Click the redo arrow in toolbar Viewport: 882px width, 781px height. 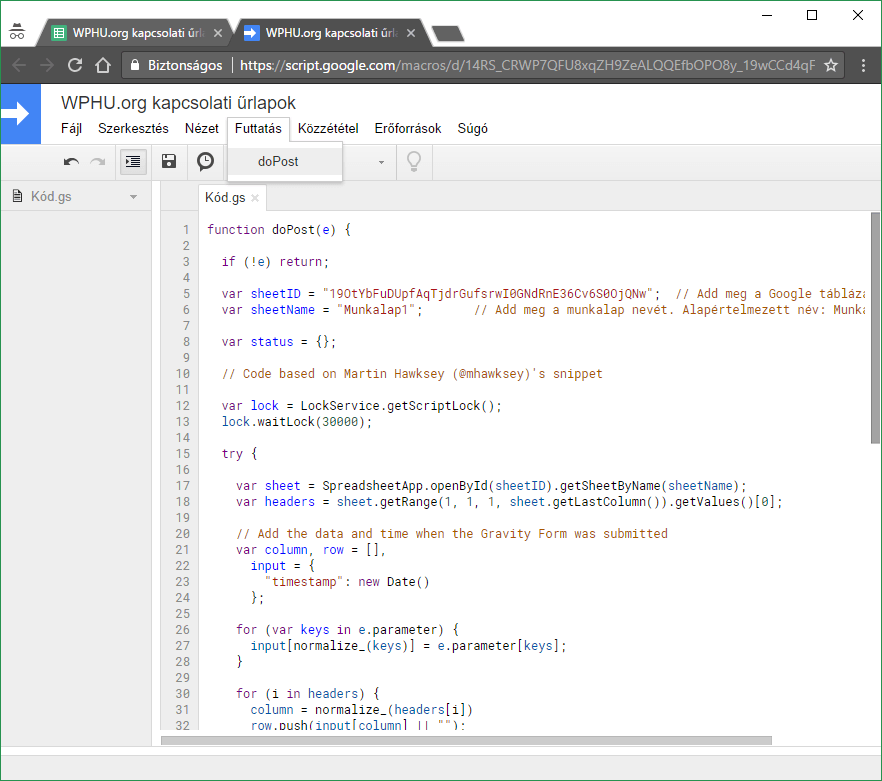point(98,162)
